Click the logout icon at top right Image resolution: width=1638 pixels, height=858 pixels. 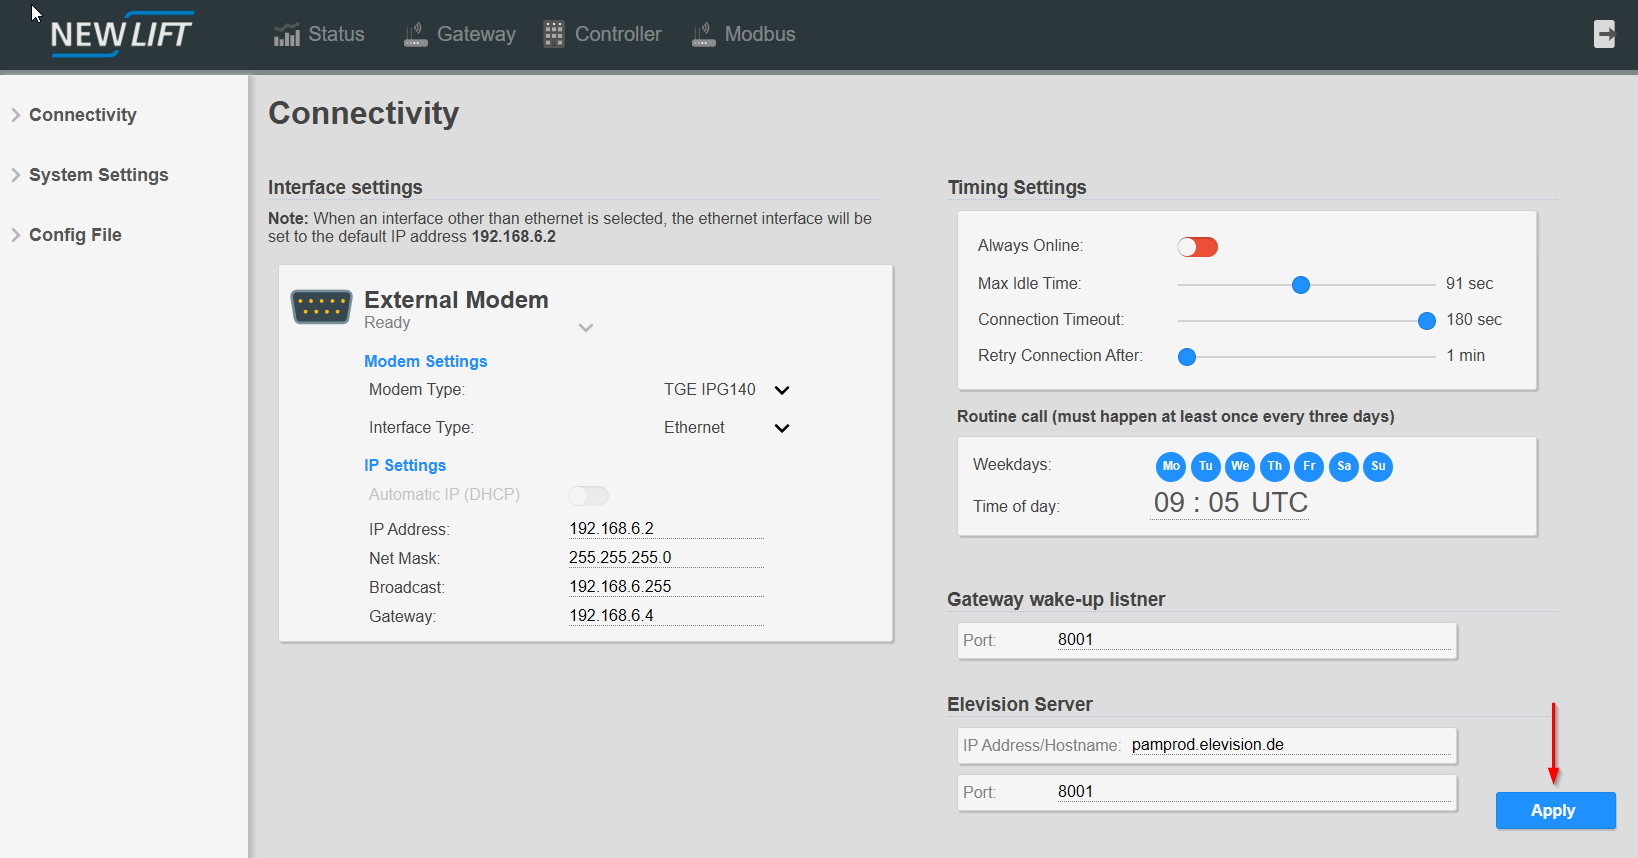tap(1604, 34)
